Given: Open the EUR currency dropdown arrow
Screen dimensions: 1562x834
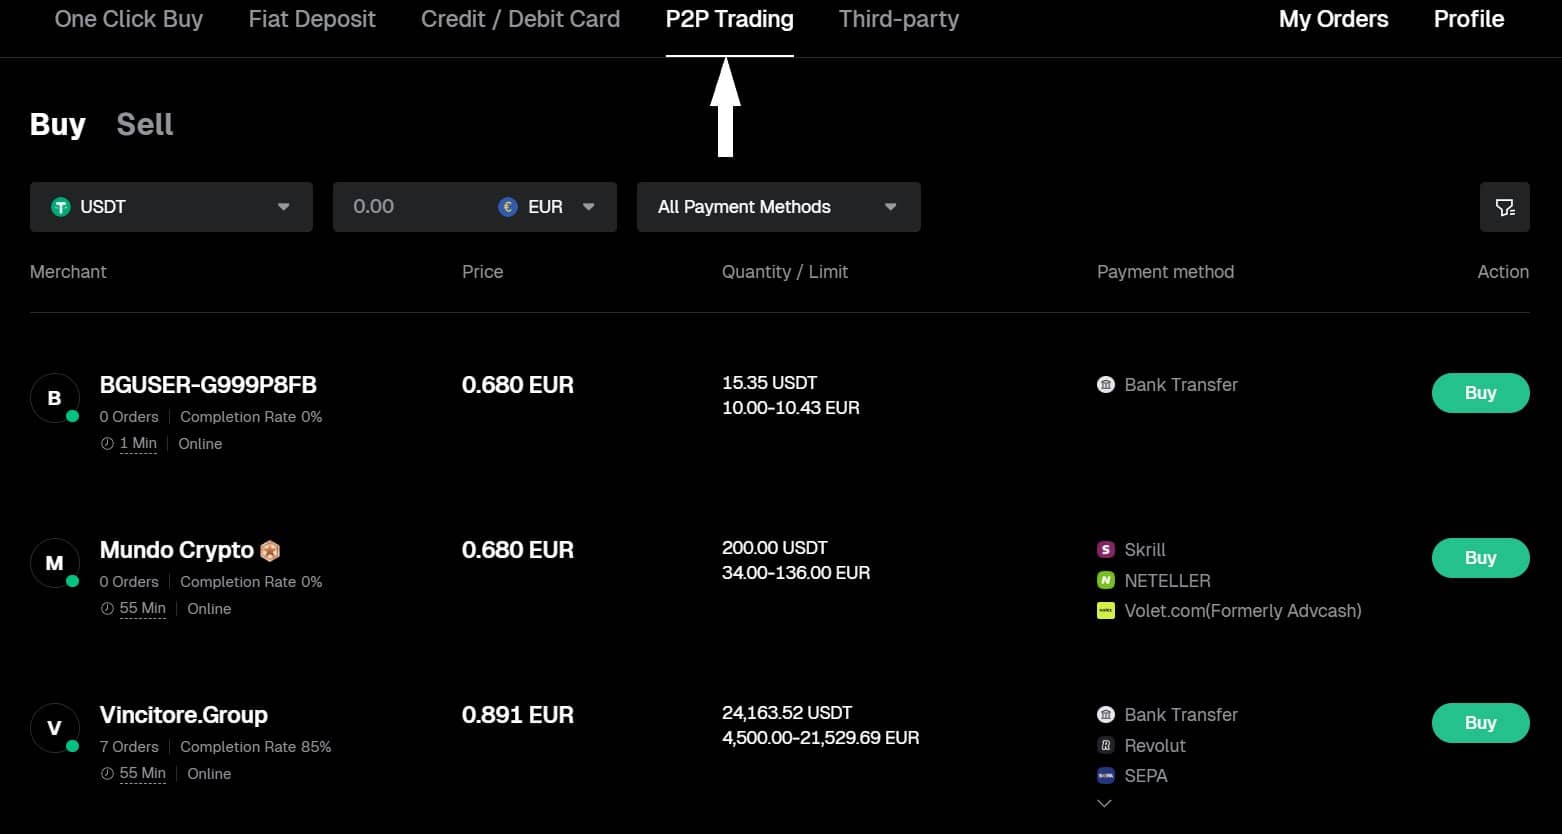Looking at the screenshot, I should click(589, 207).
